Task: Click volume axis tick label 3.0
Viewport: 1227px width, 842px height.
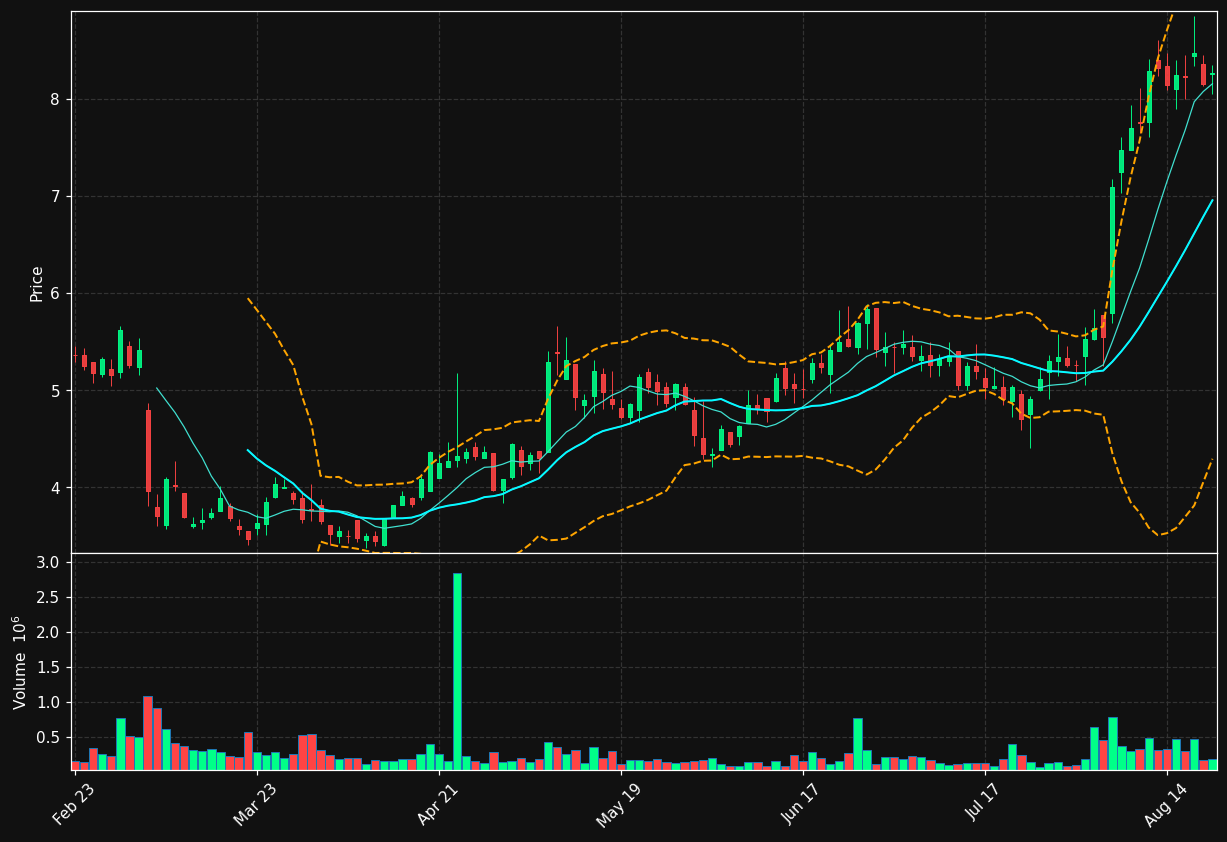Action: (x=49, y=563)
